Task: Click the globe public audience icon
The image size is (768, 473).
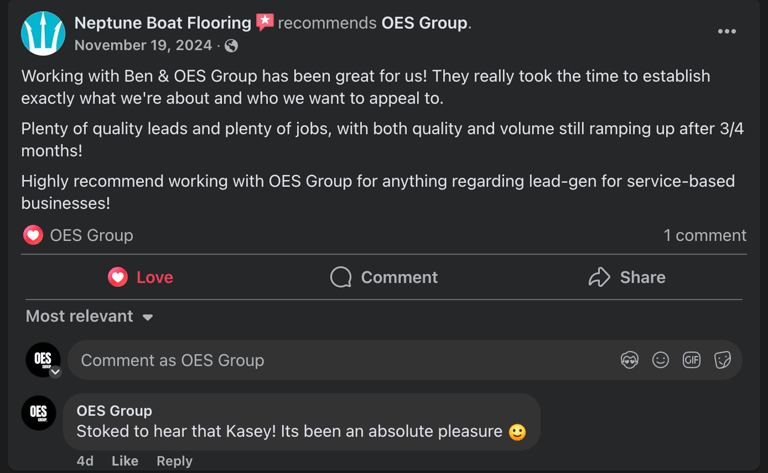Action: tap(231, 46)
